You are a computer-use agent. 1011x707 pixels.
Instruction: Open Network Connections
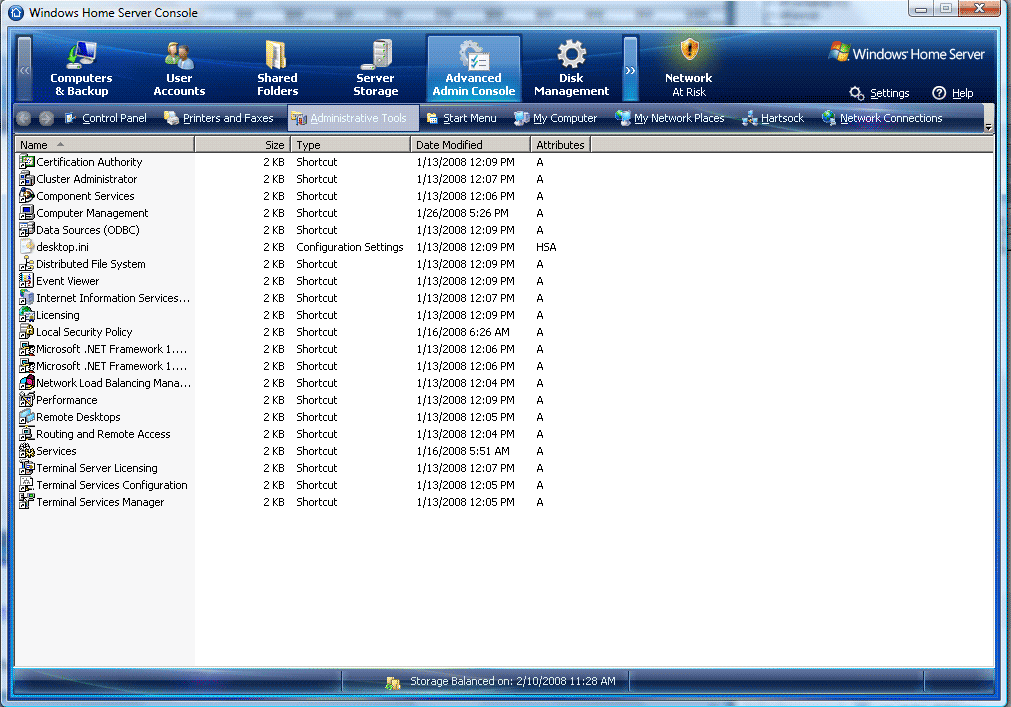[882, 119]
